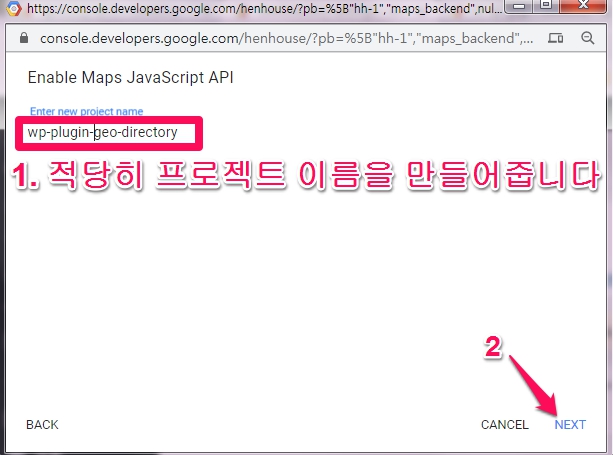Click the Google Cloud favicon in title bar
Screen dimensions: 613x455
click(x=13, y=8)
